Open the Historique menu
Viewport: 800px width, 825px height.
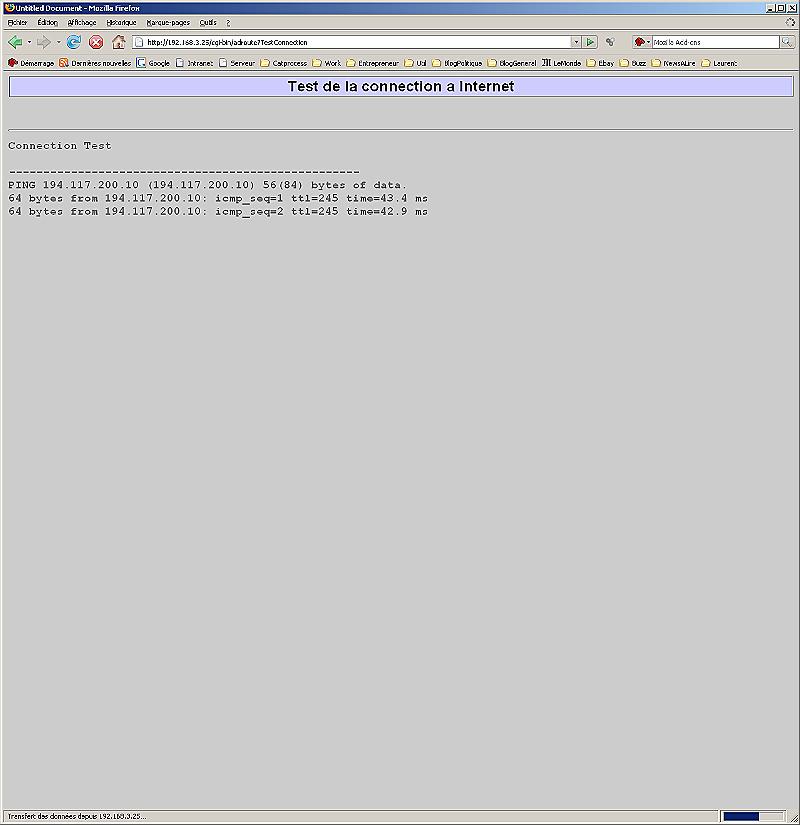(121, 22)
